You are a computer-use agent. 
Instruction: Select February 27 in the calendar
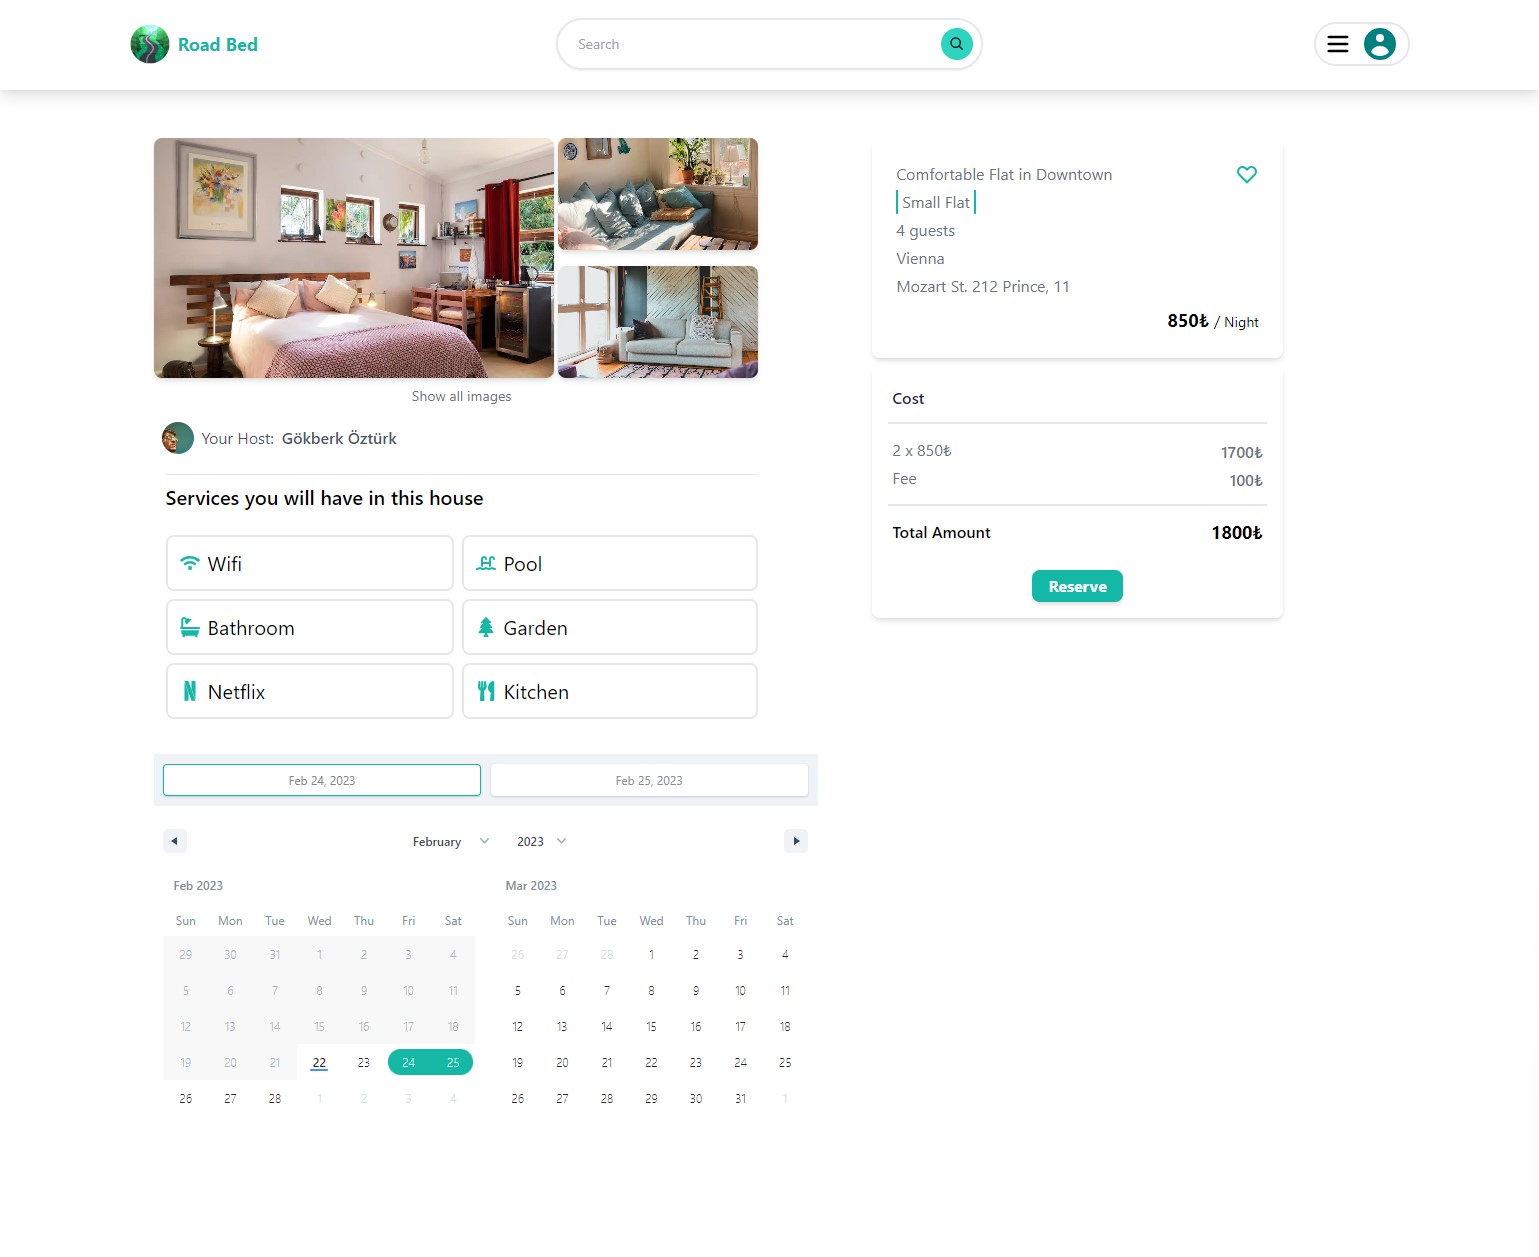click(x=230, y=1098)
